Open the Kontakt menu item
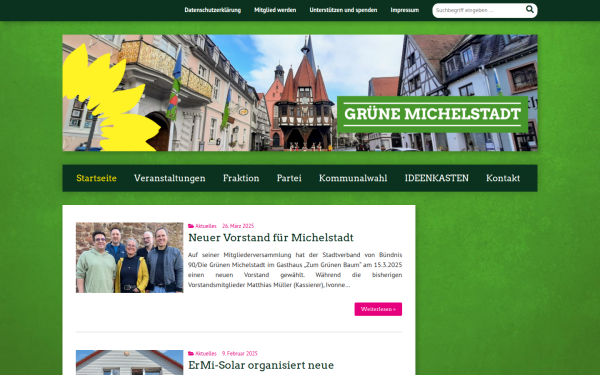This screenshot has width=600, height=375. 503,178
